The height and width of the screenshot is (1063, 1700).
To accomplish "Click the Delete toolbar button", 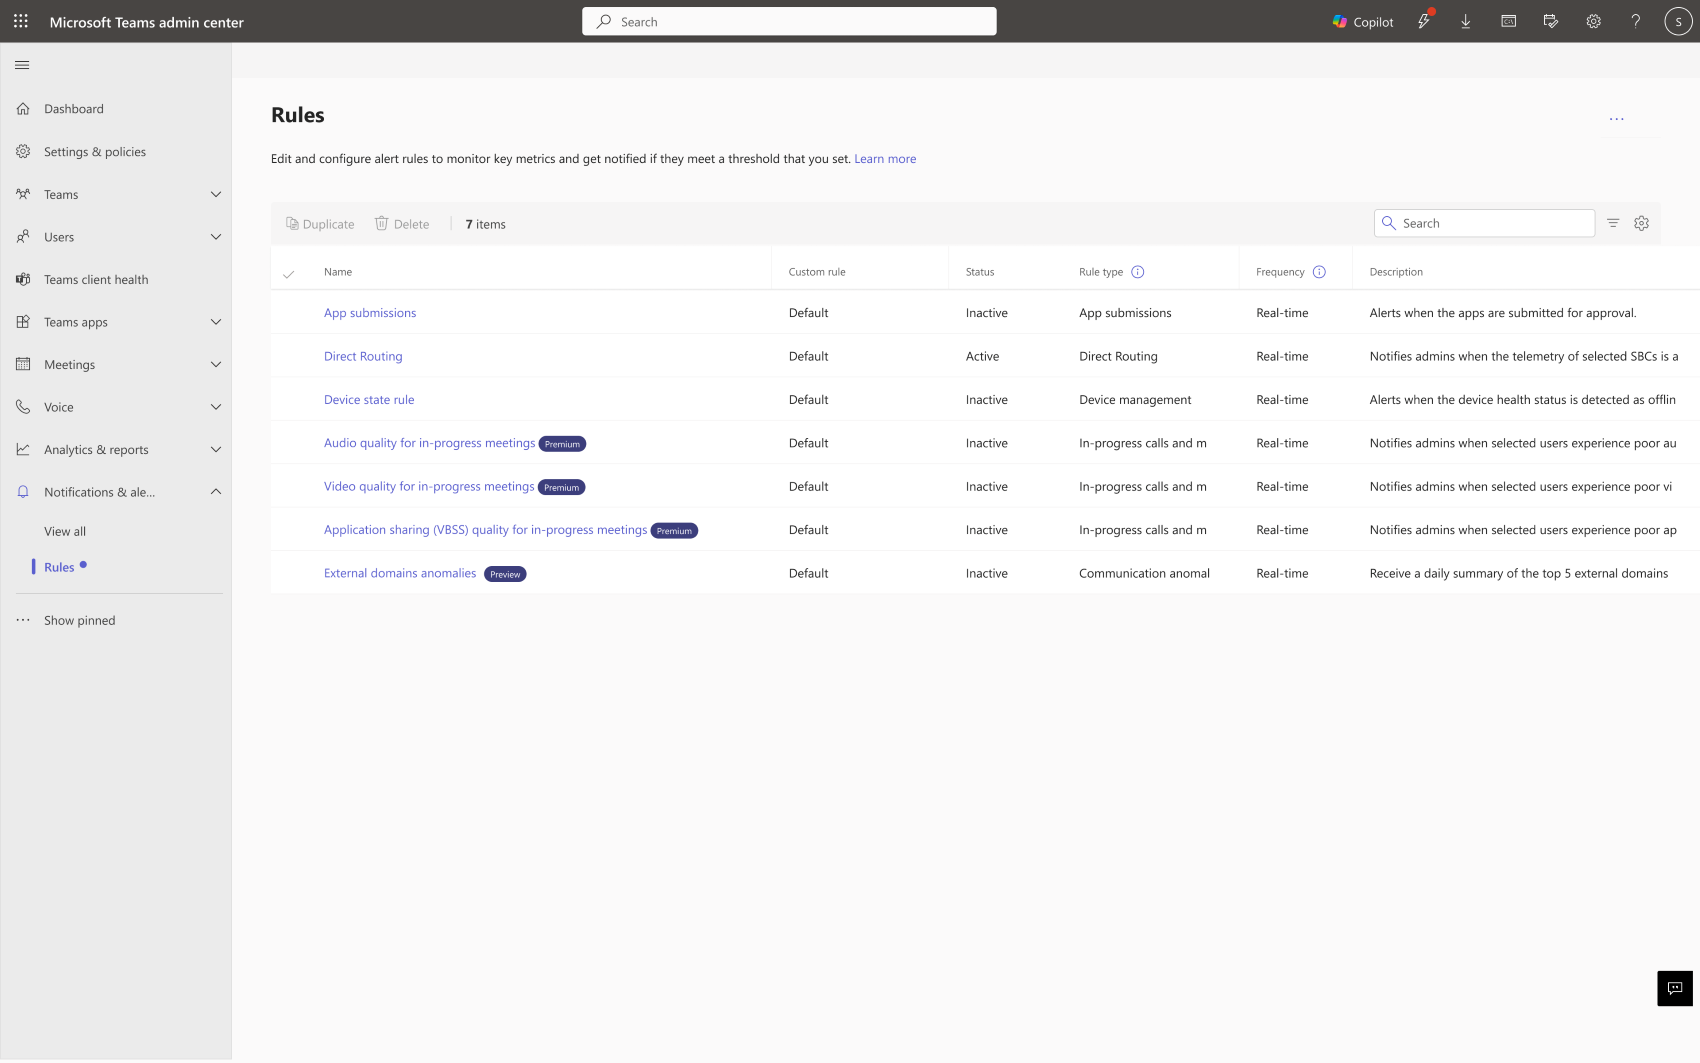I will point(402,224).
